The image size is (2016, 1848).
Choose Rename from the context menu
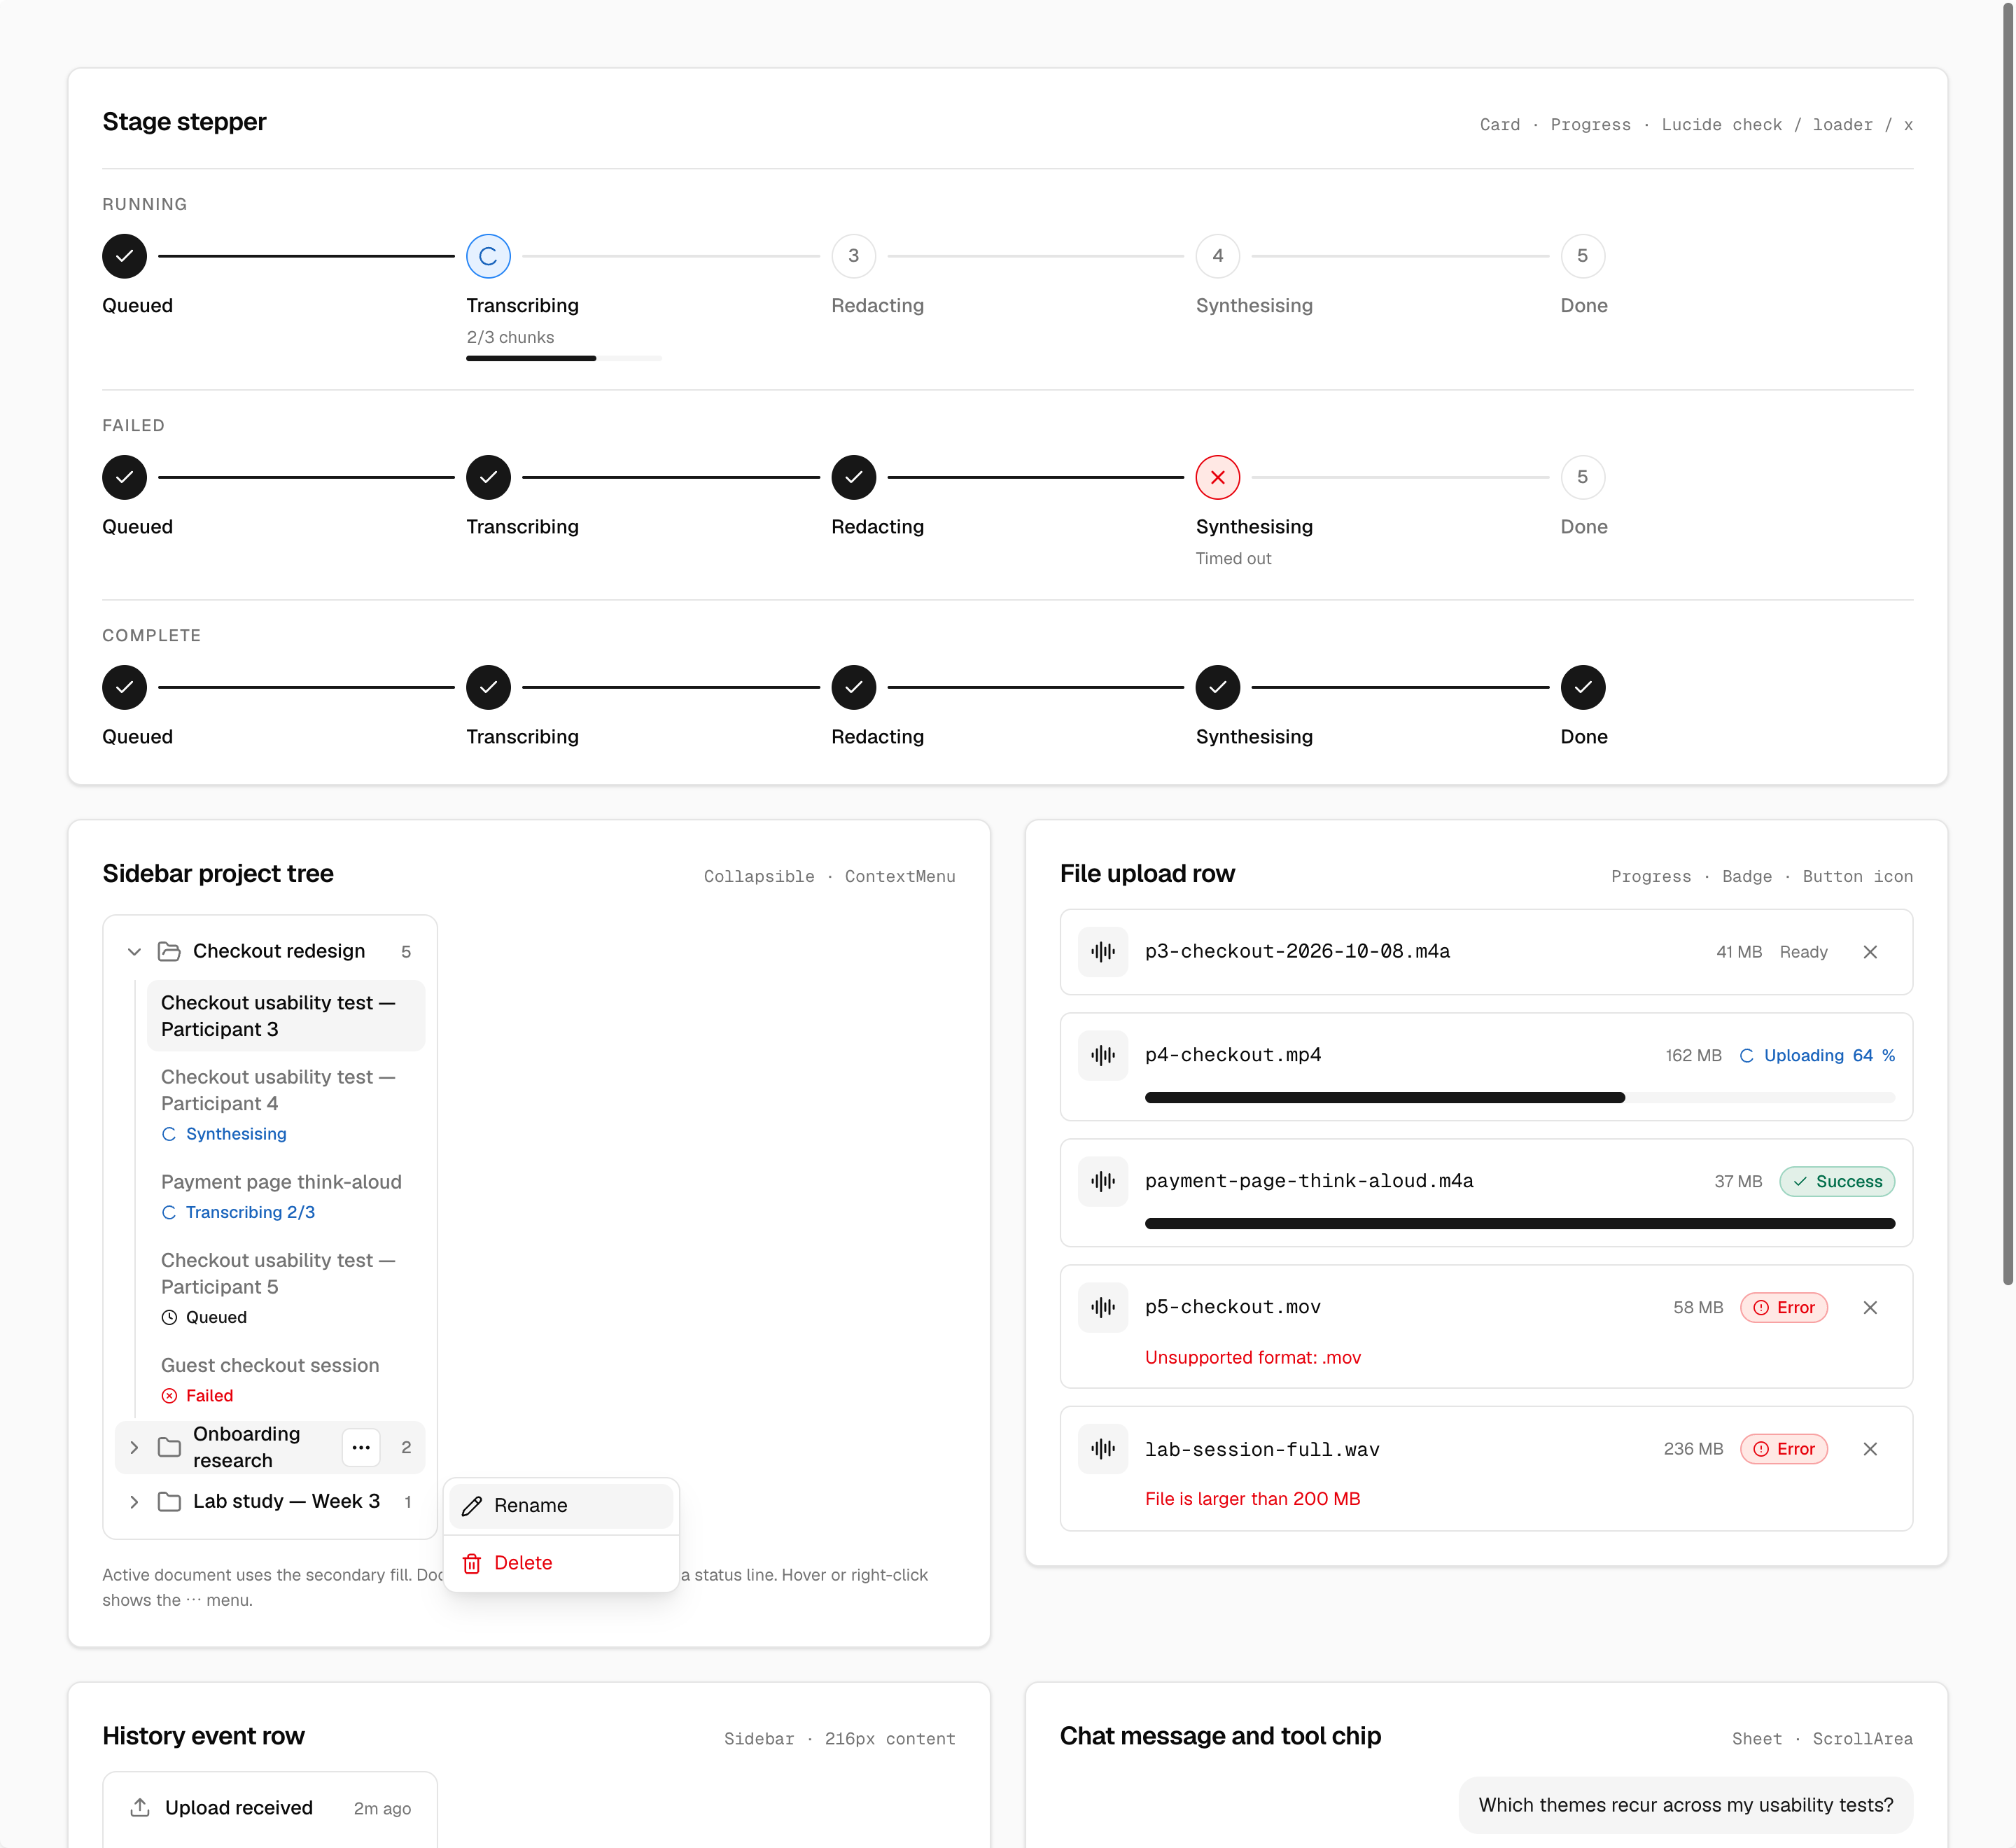tap(561, 1506)
